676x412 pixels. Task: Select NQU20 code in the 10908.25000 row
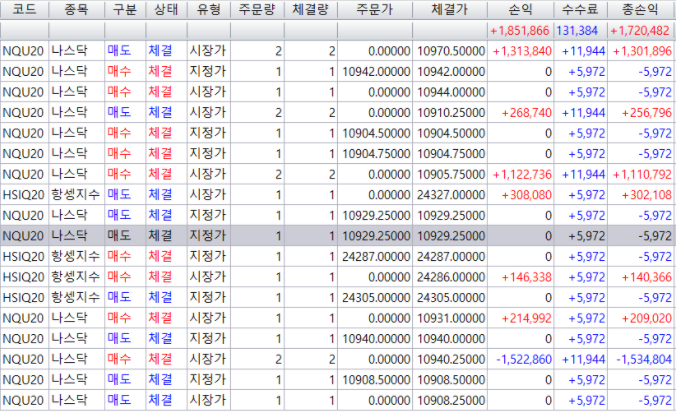click(23, 400)
